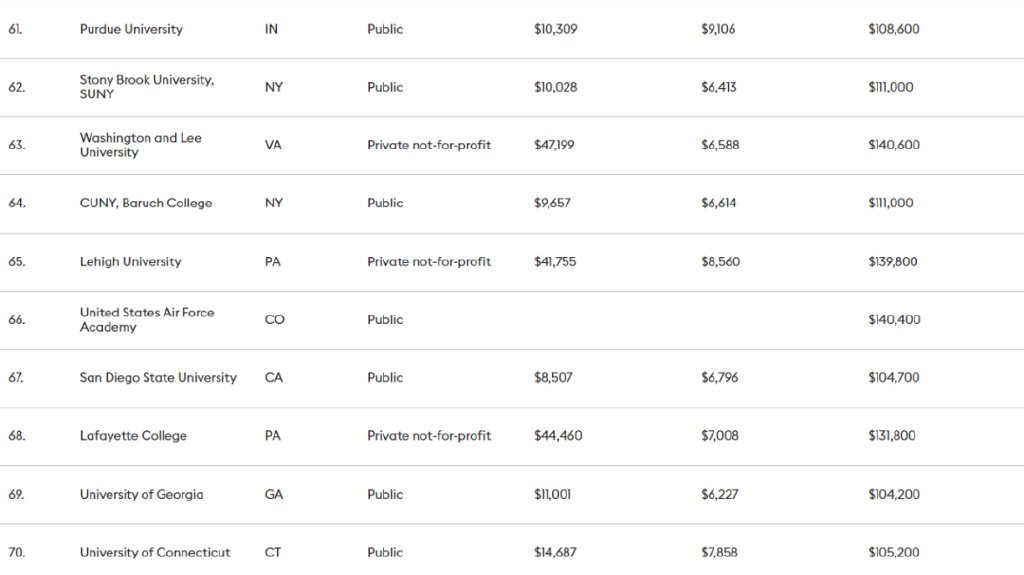Click the $47,199 cost value
This screenshot has width=1024, height=575.
pyautogui.click(x=554, y=145)
